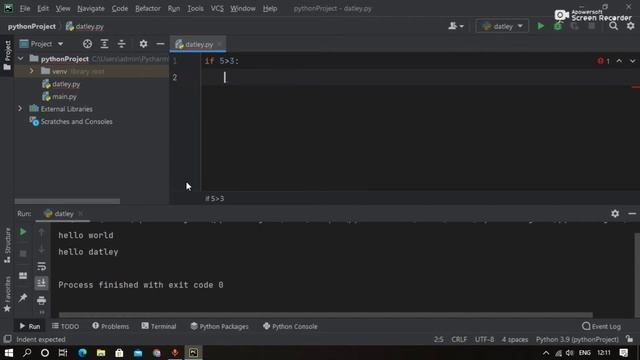
Task: Open the user account dropdown icon
Action: coord(456,26)
